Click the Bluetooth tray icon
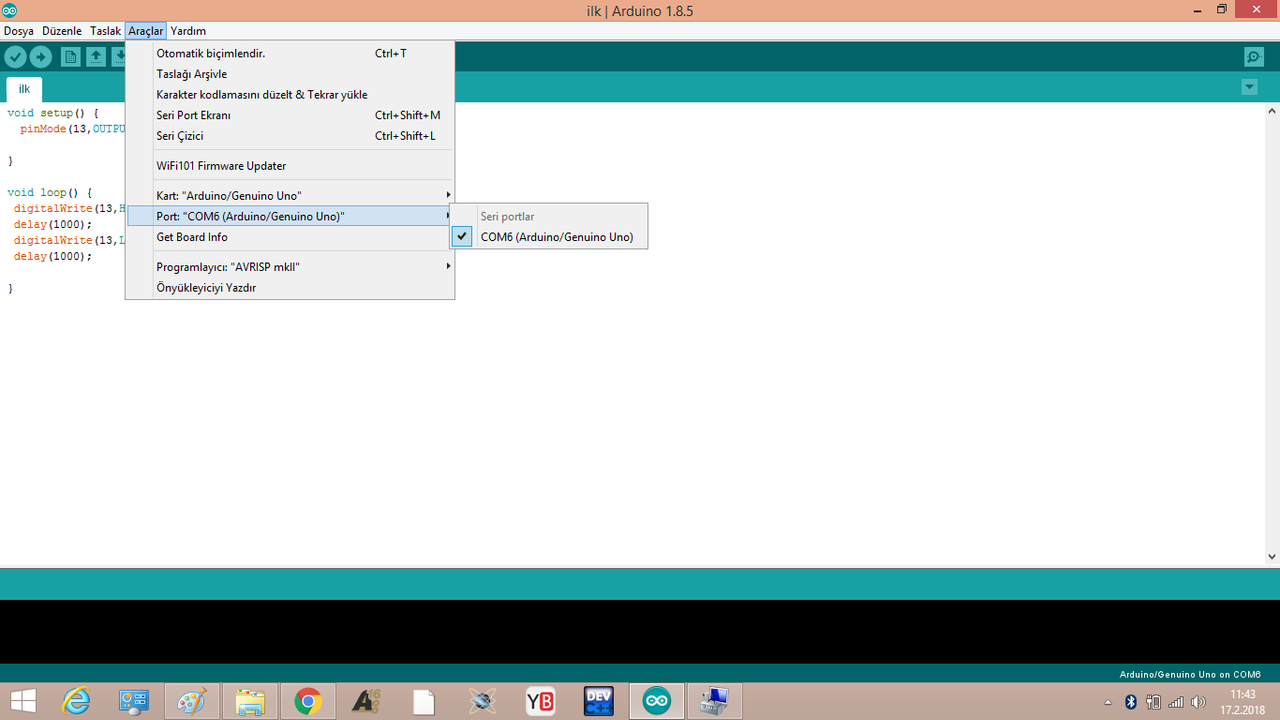The height and width of the screenshot is (720, 1280). pyautogui.click(x=1131, y=702)
